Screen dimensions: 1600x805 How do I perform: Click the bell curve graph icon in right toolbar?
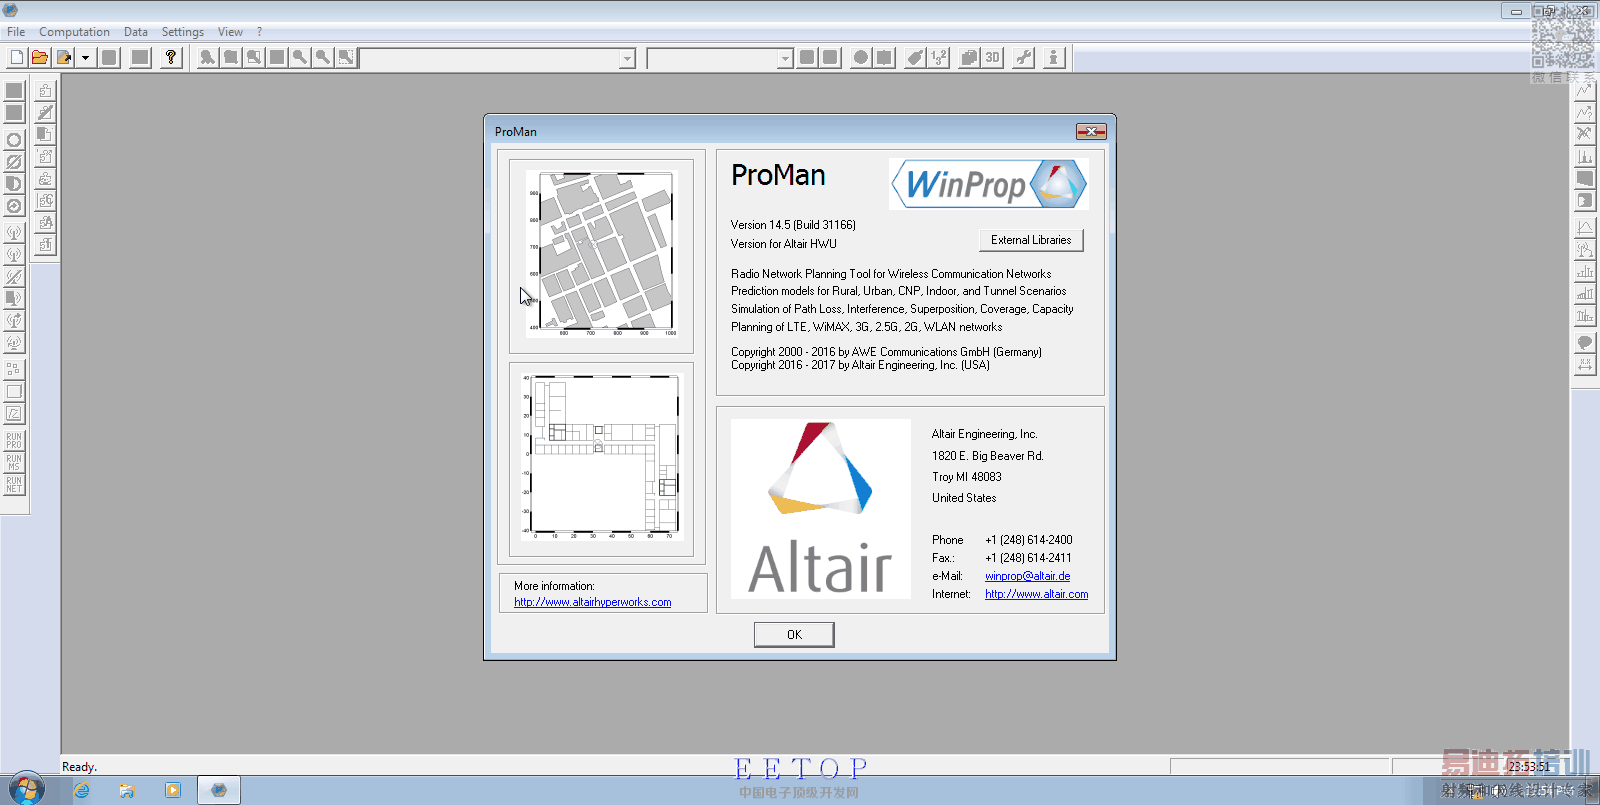tap(1585, 227)
